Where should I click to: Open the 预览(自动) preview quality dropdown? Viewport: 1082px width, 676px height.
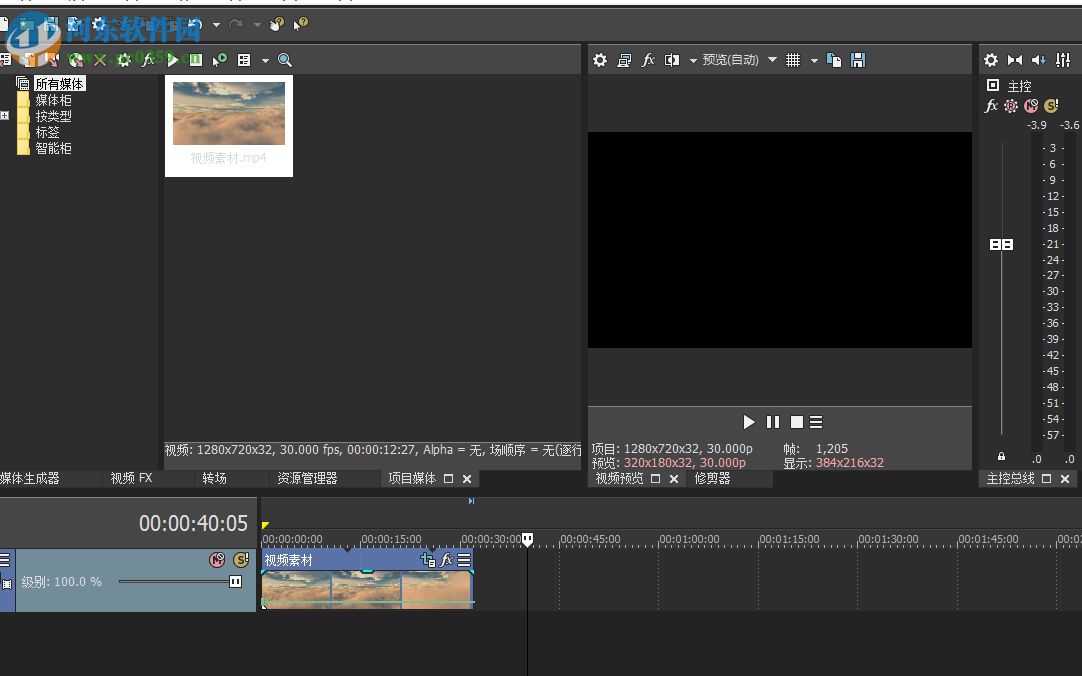pos(772,60)
